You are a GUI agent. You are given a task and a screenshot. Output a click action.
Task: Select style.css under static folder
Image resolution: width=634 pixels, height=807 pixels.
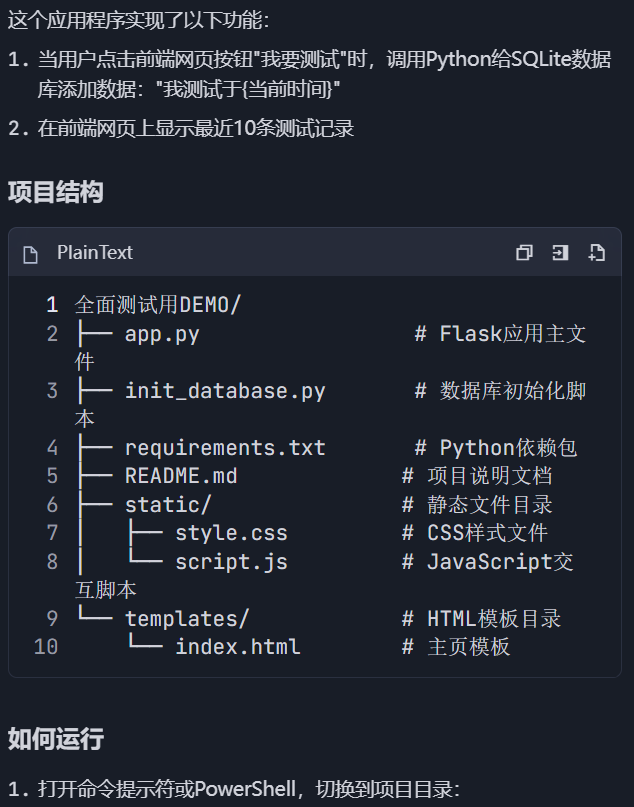pyautogui.click(x=229, y=532)
